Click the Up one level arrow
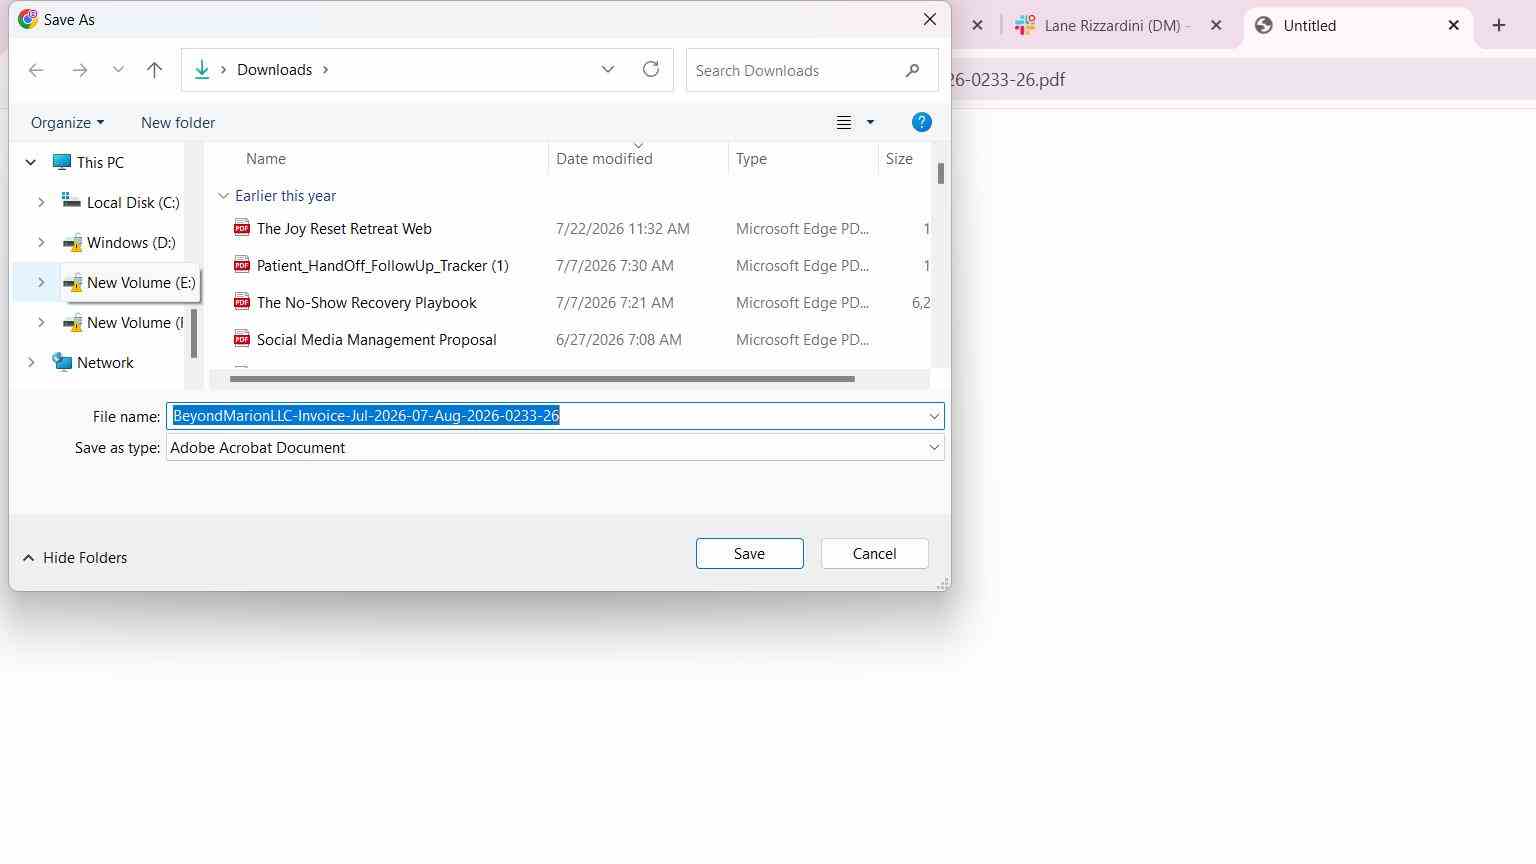The image size is (1536, 864). tap(154, 70)
